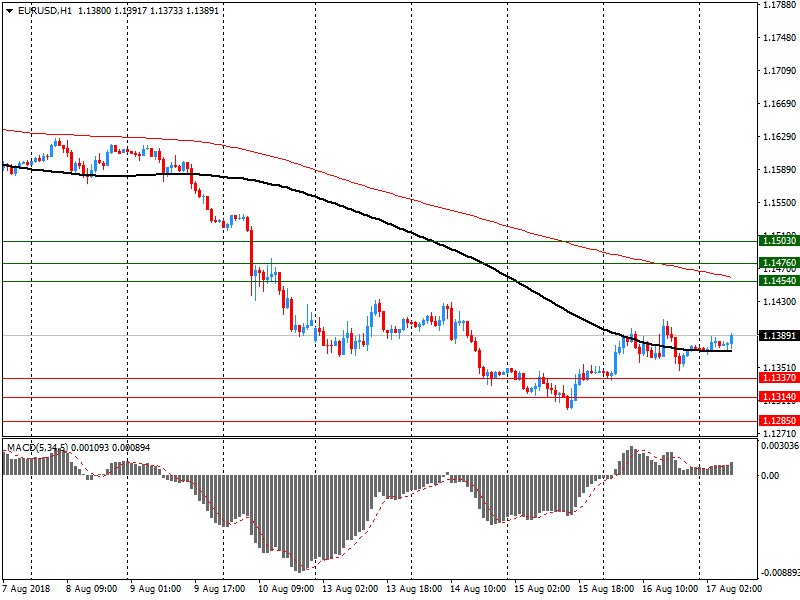Click the 1.17880 price scale value
800x600 pixels.
click(x=779, y=5)
